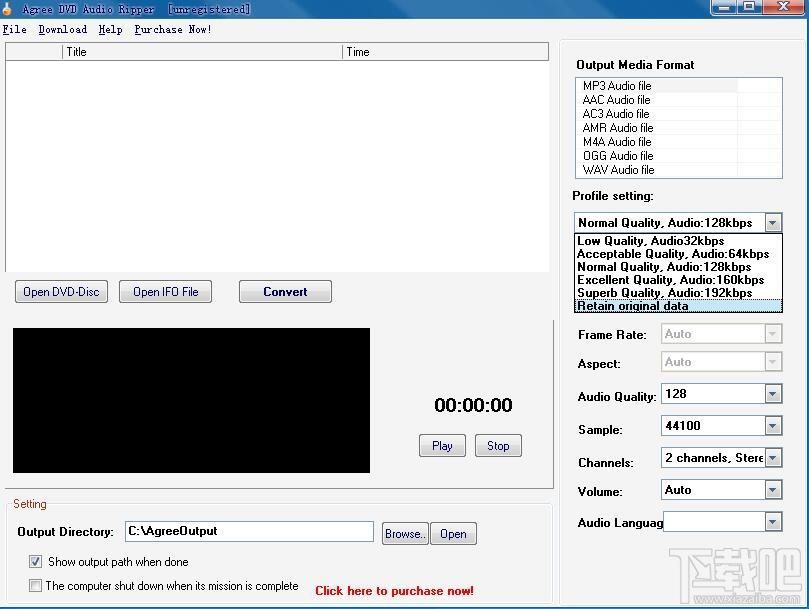Open the Audio Language dropdown
This screenshot has height=609, width=809.
772,522
